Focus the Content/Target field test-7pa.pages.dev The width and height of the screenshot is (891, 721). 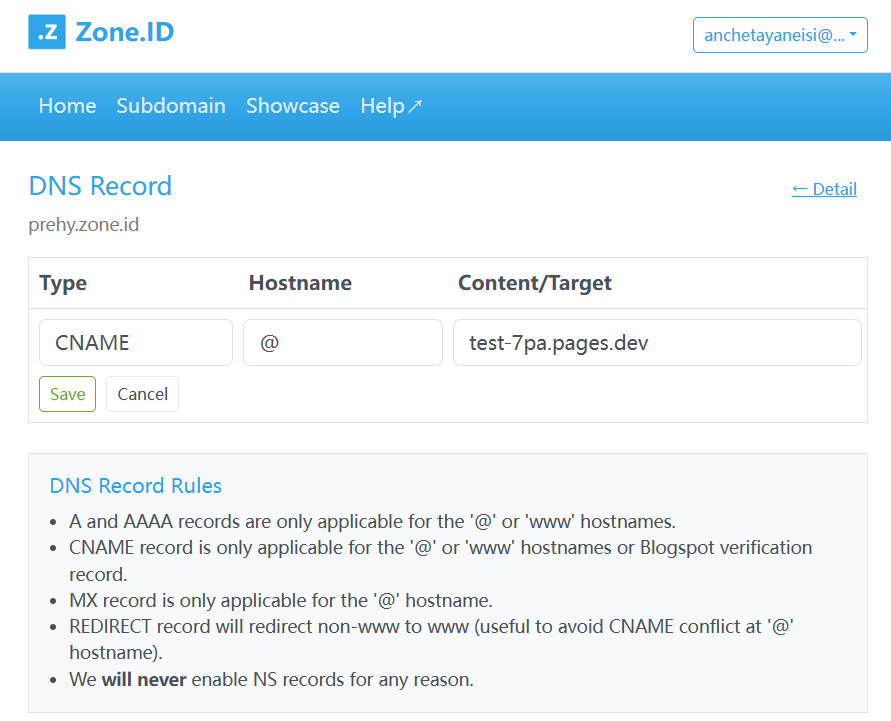click(657, 343)
